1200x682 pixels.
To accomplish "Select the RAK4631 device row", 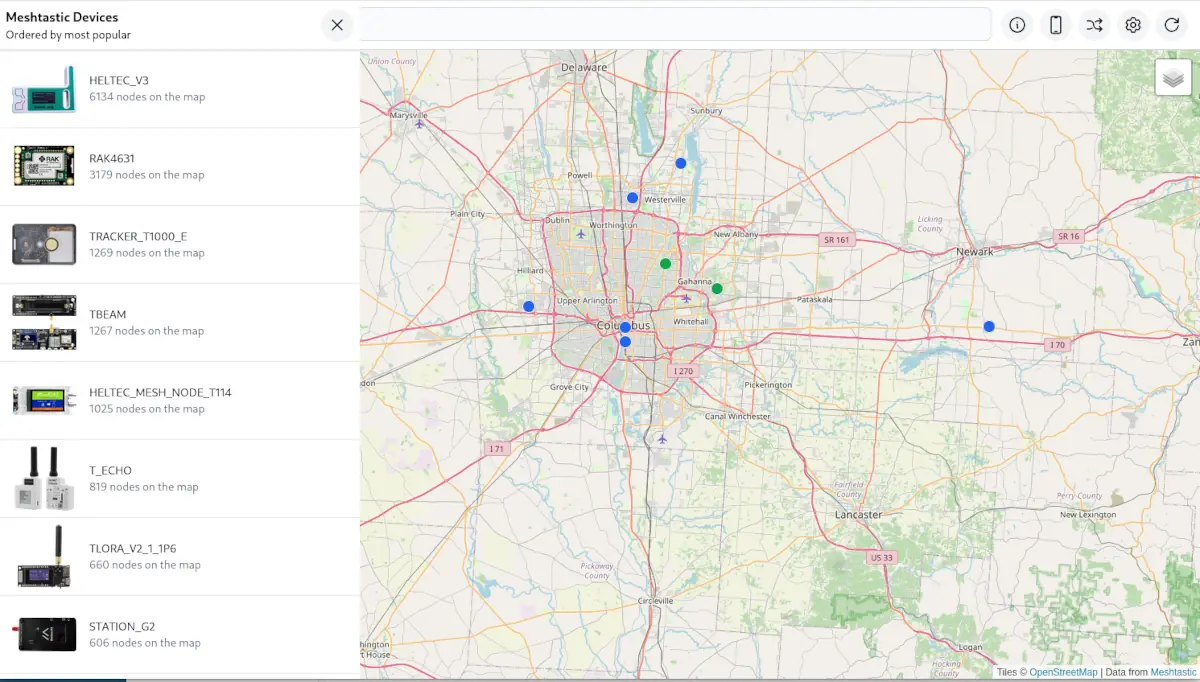I will pyautogui.click(x=180, y=166).
